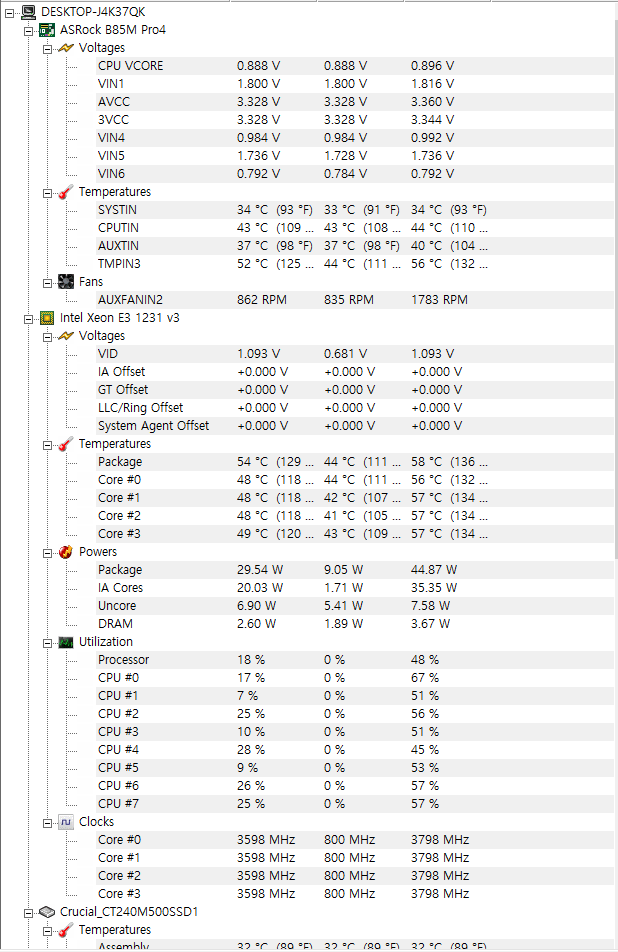Click the thermometer icon under ASRock motherboard
618x952 pixels.
coord(66,191)
